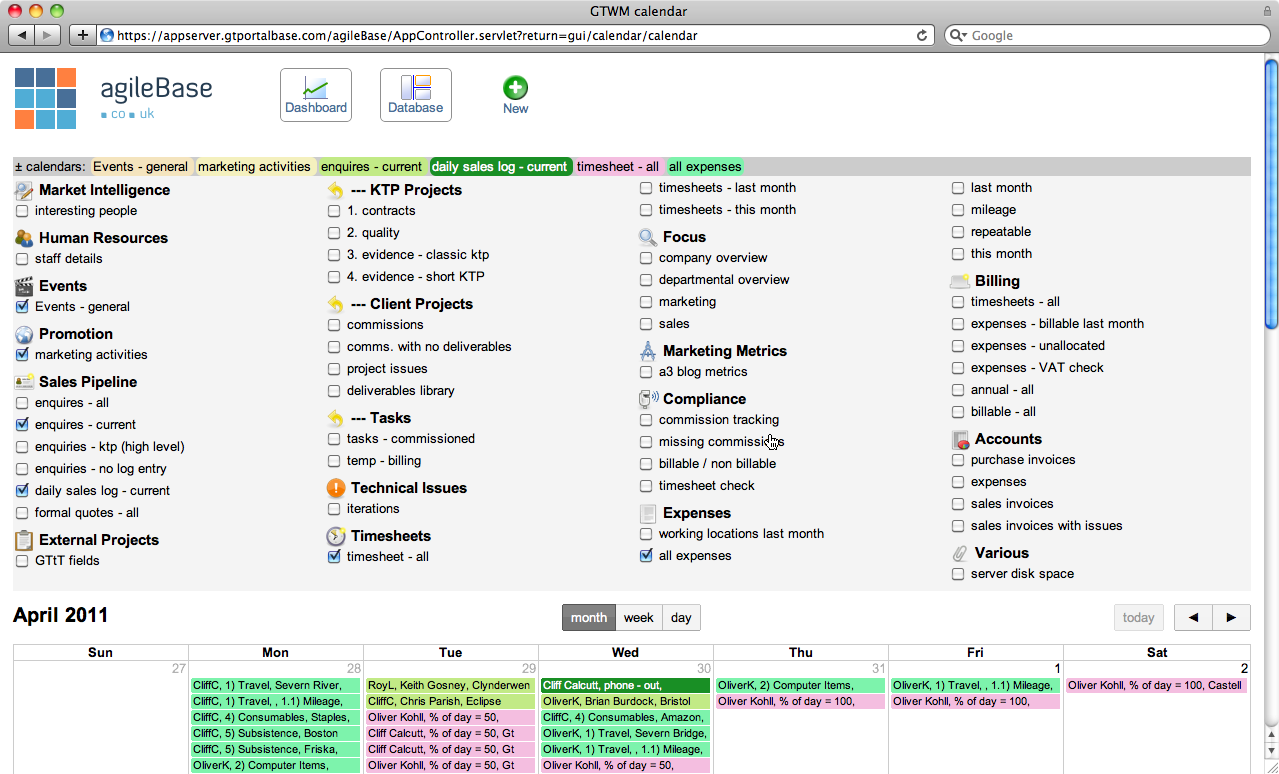Image resolution: width=1279 pixels, height=774 pixels.
Task: Expand the KTP Projects section arrow
Action: click(336, 190)
